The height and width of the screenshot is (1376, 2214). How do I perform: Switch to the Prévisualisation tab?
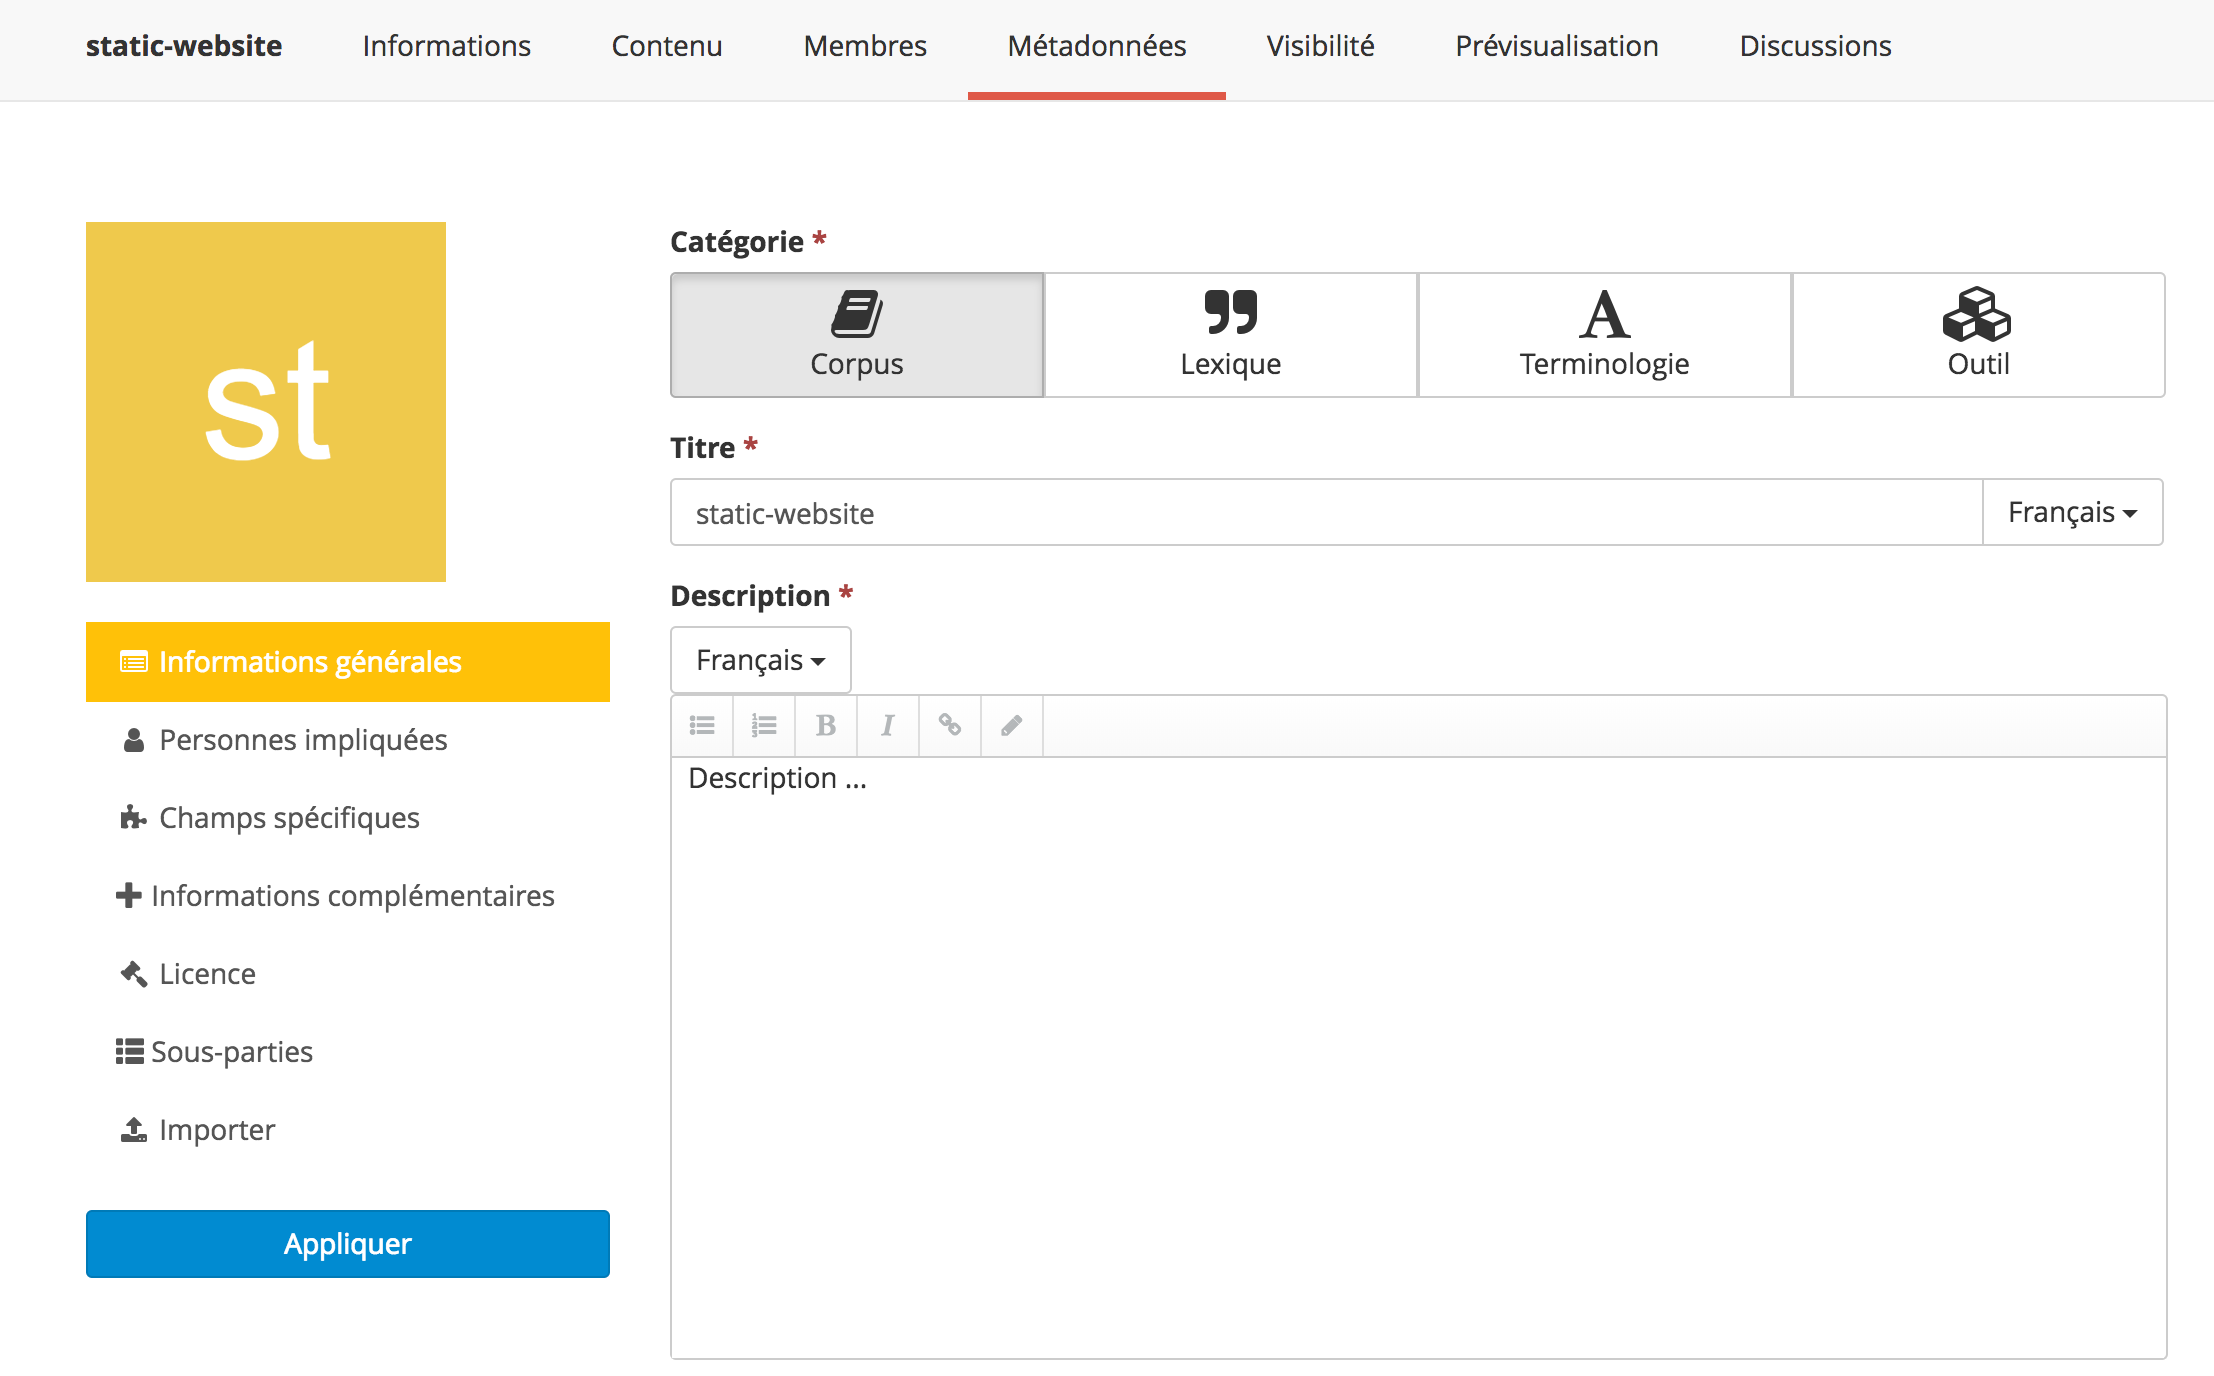[1557, 46]
